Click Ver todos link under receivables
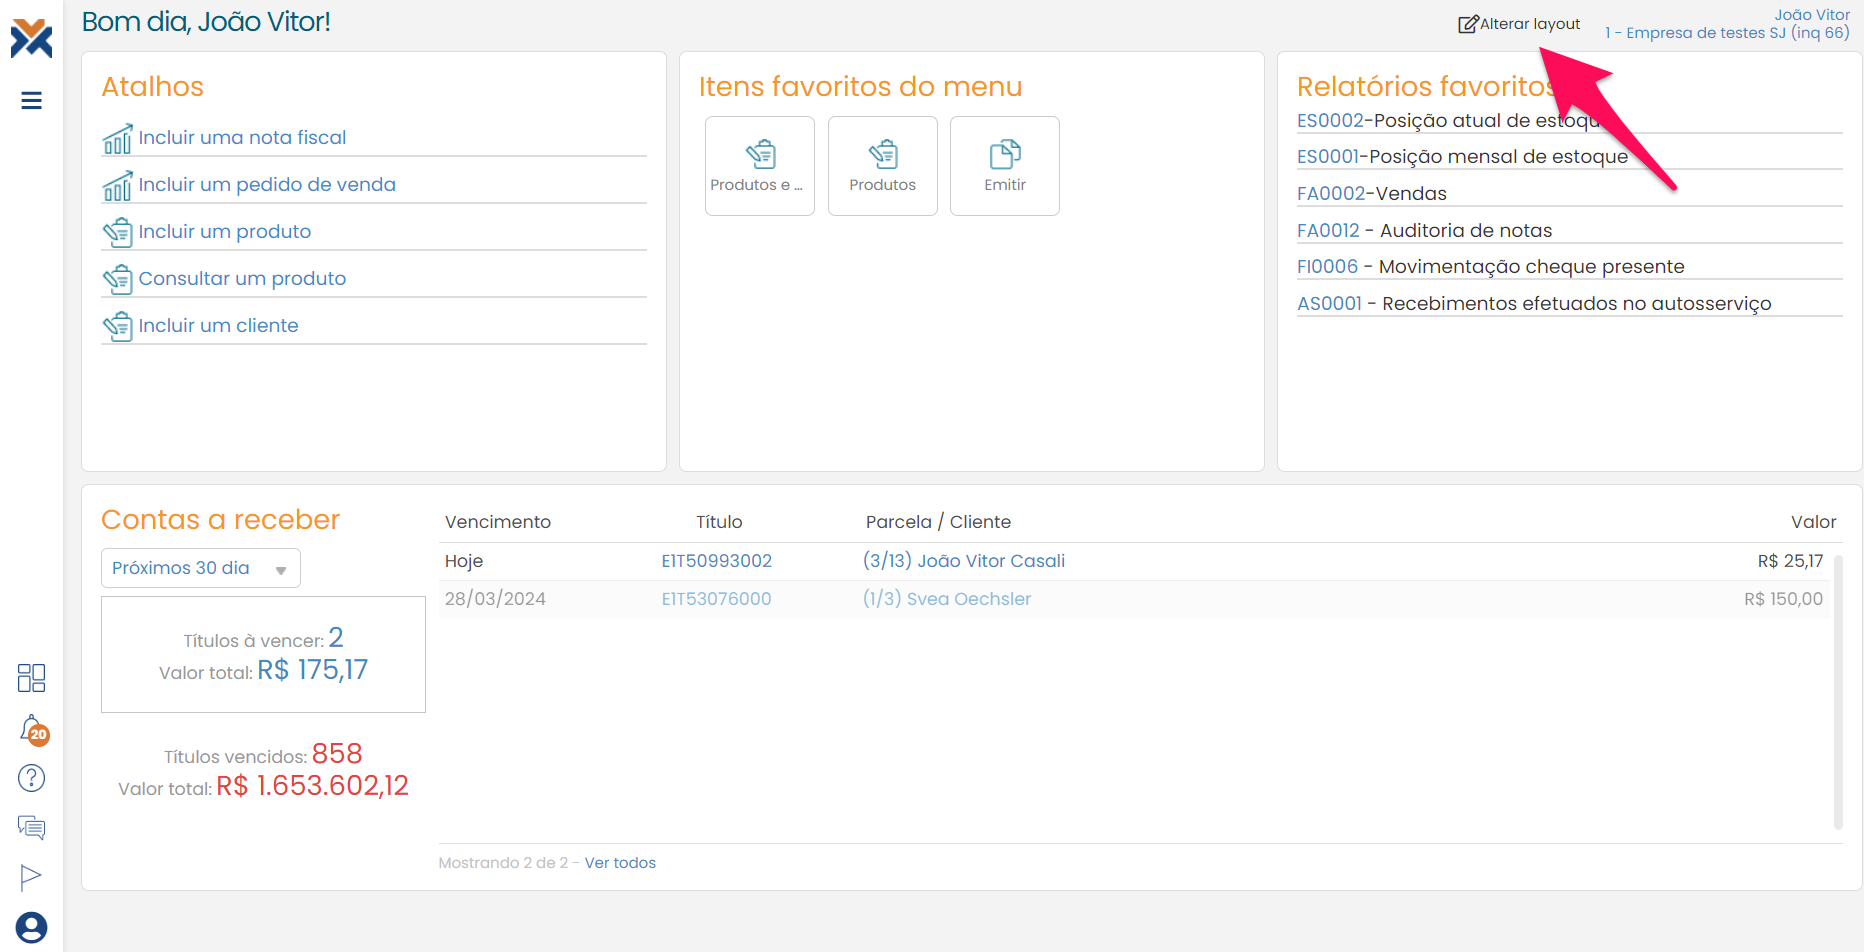Image resolution: width=1864 pixels, height=952 pixels. coord(620,863)
